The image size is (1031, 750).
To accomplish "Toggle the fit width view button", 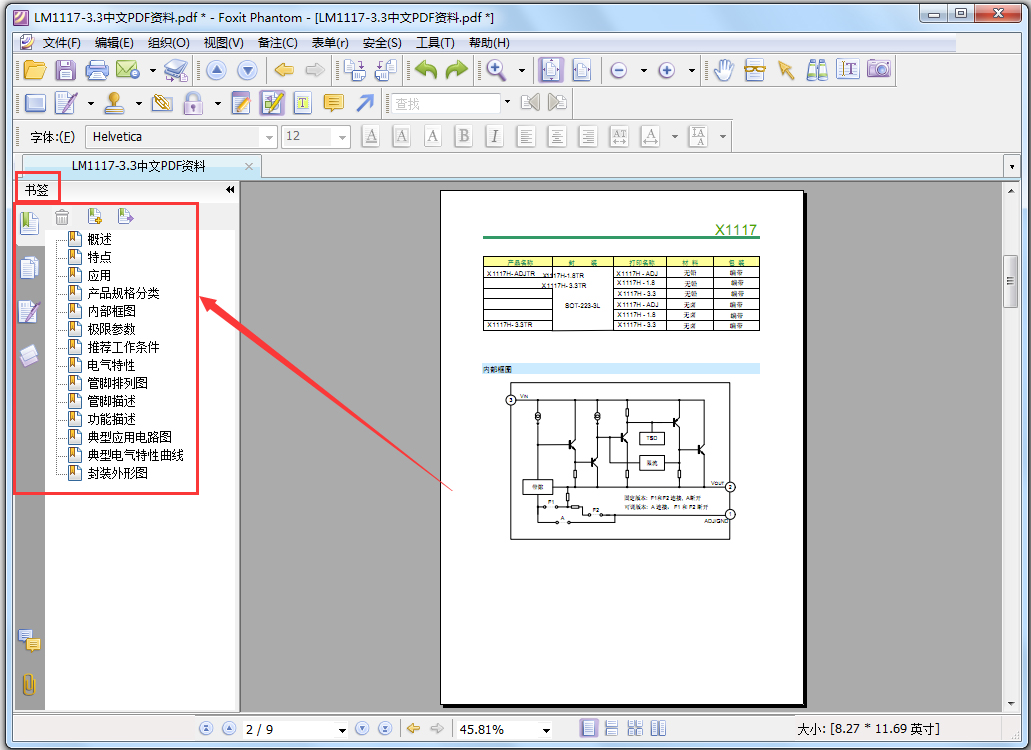I will (x=582, y=70).
